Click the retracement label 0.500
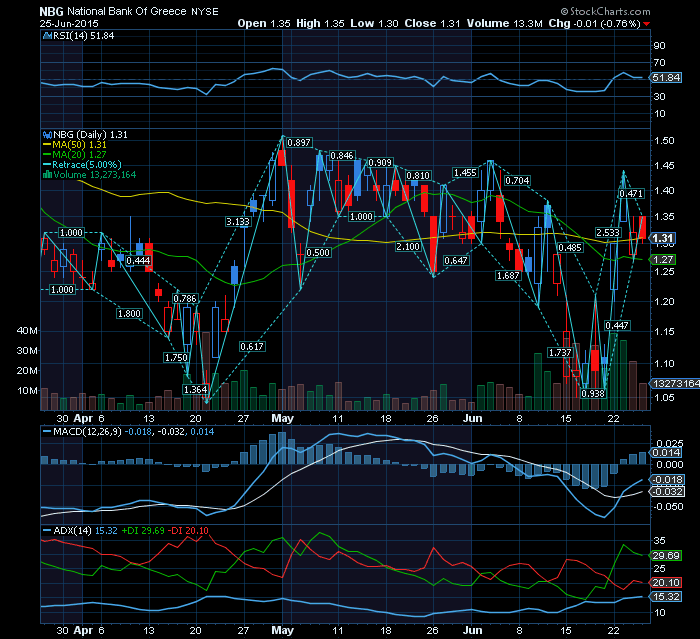The width and height of the screenshot is (700, 639). click(318, 252)
